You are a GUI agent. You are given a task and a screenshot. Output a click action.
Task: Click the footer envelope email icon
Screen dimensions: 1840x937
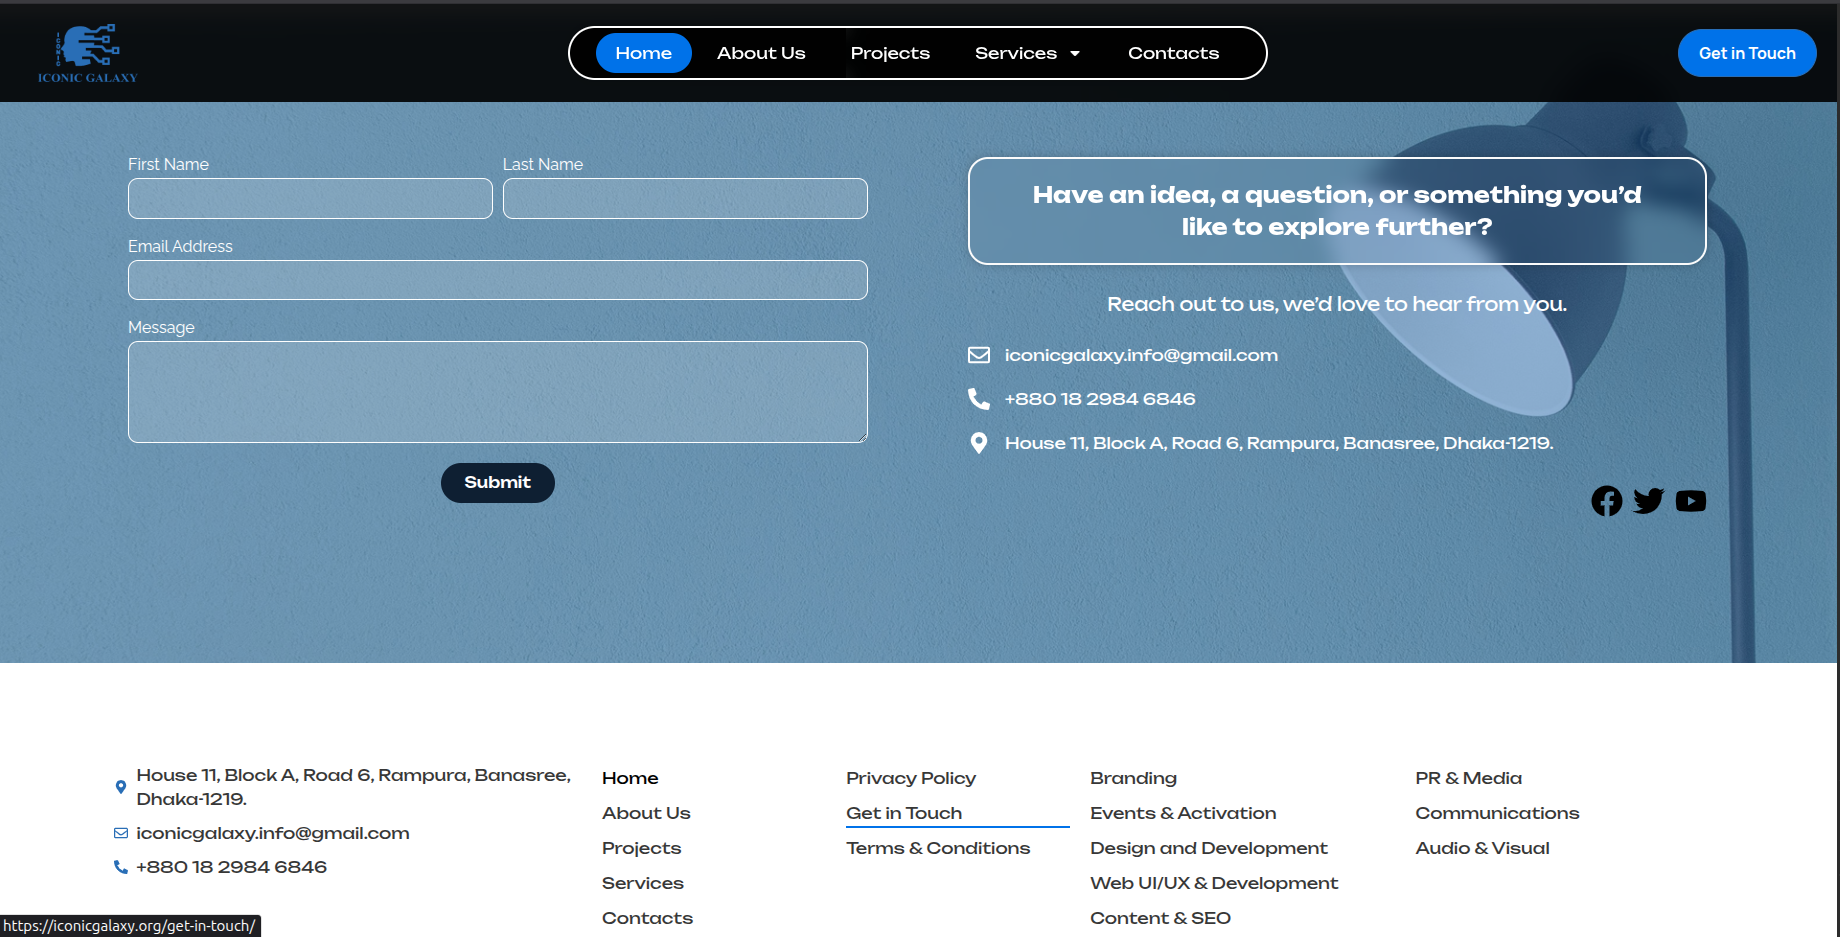point(121,833)
